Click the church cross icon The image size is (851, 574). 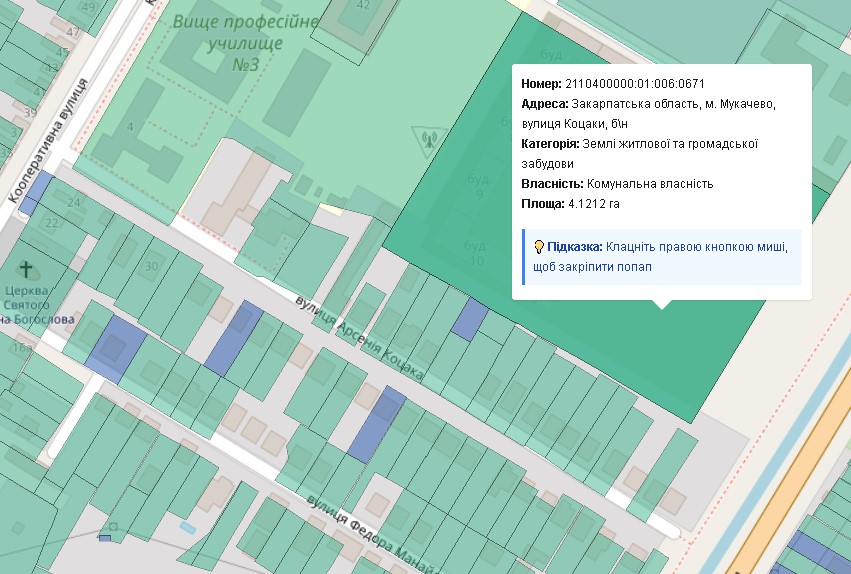coord(27,270)
